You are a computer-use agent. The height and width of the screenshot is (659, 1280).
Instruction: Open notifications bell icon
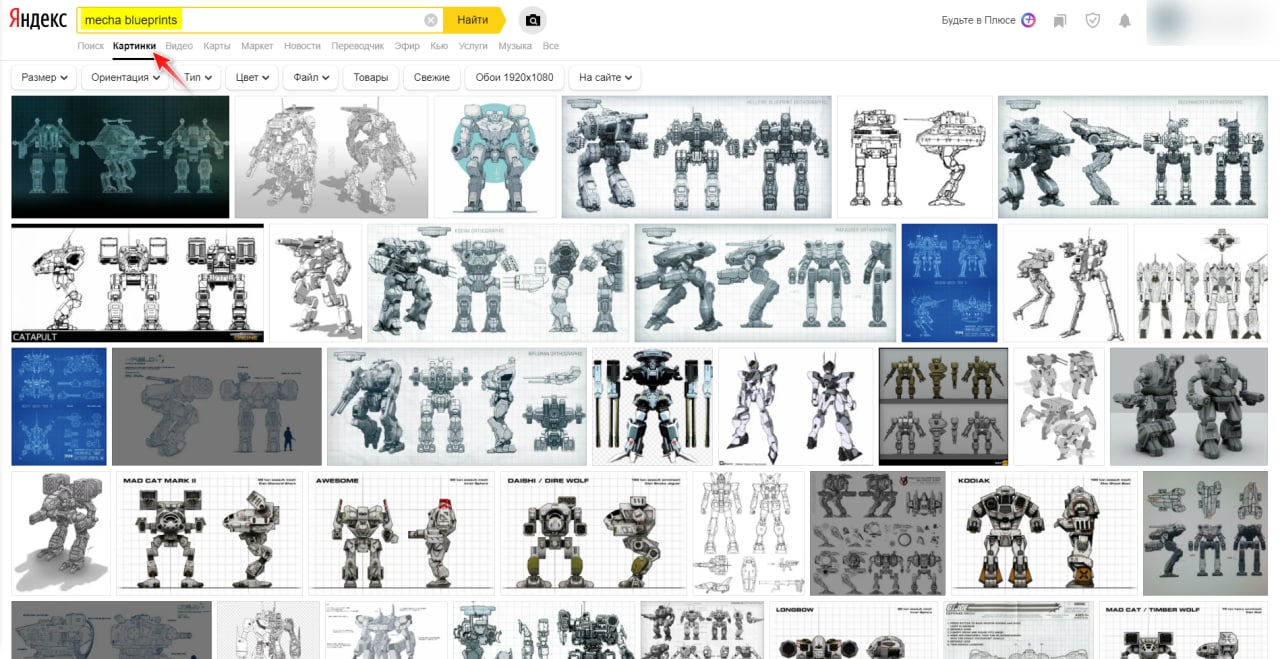click(1125, 20)
